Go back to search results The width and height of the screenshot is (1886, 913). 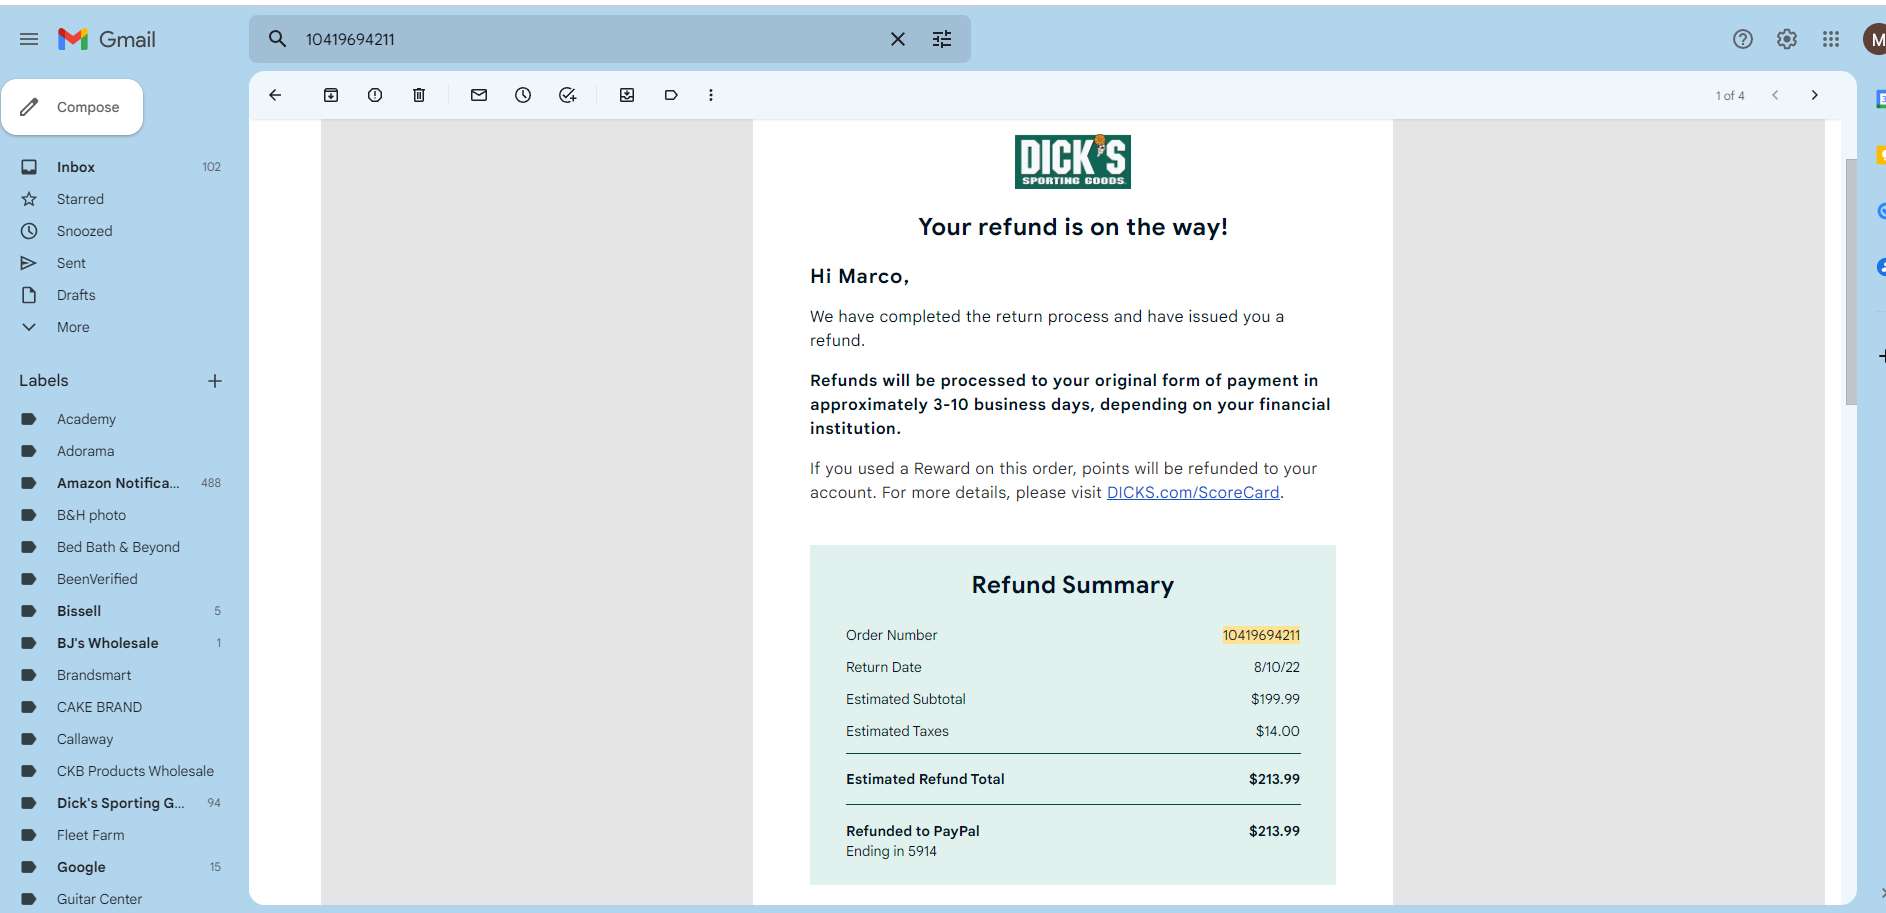(x=275, y=95)
